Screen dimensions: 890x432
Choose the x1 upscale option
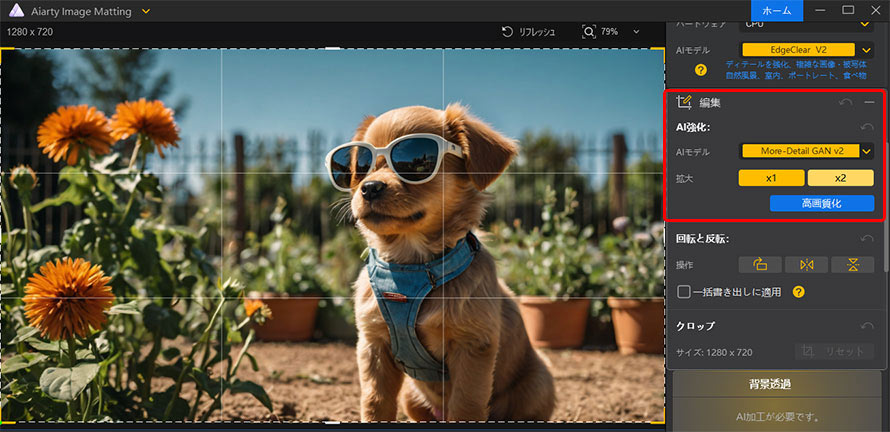pyautogui.click(x=771, y=178)
